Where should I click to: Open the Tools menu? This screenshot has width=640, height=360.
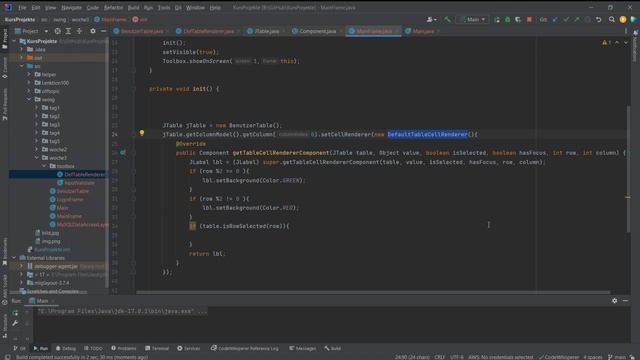[x=164, y=7]
